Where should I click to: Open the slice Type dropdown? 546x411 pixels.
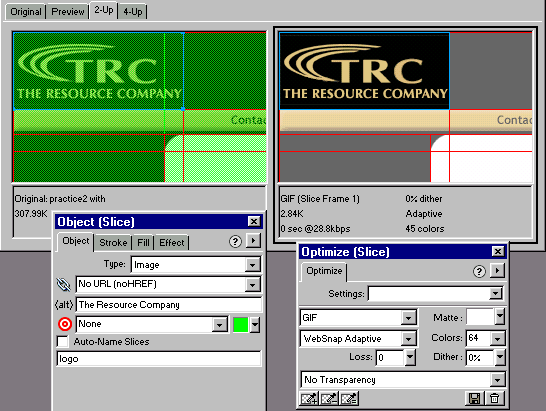252,265
